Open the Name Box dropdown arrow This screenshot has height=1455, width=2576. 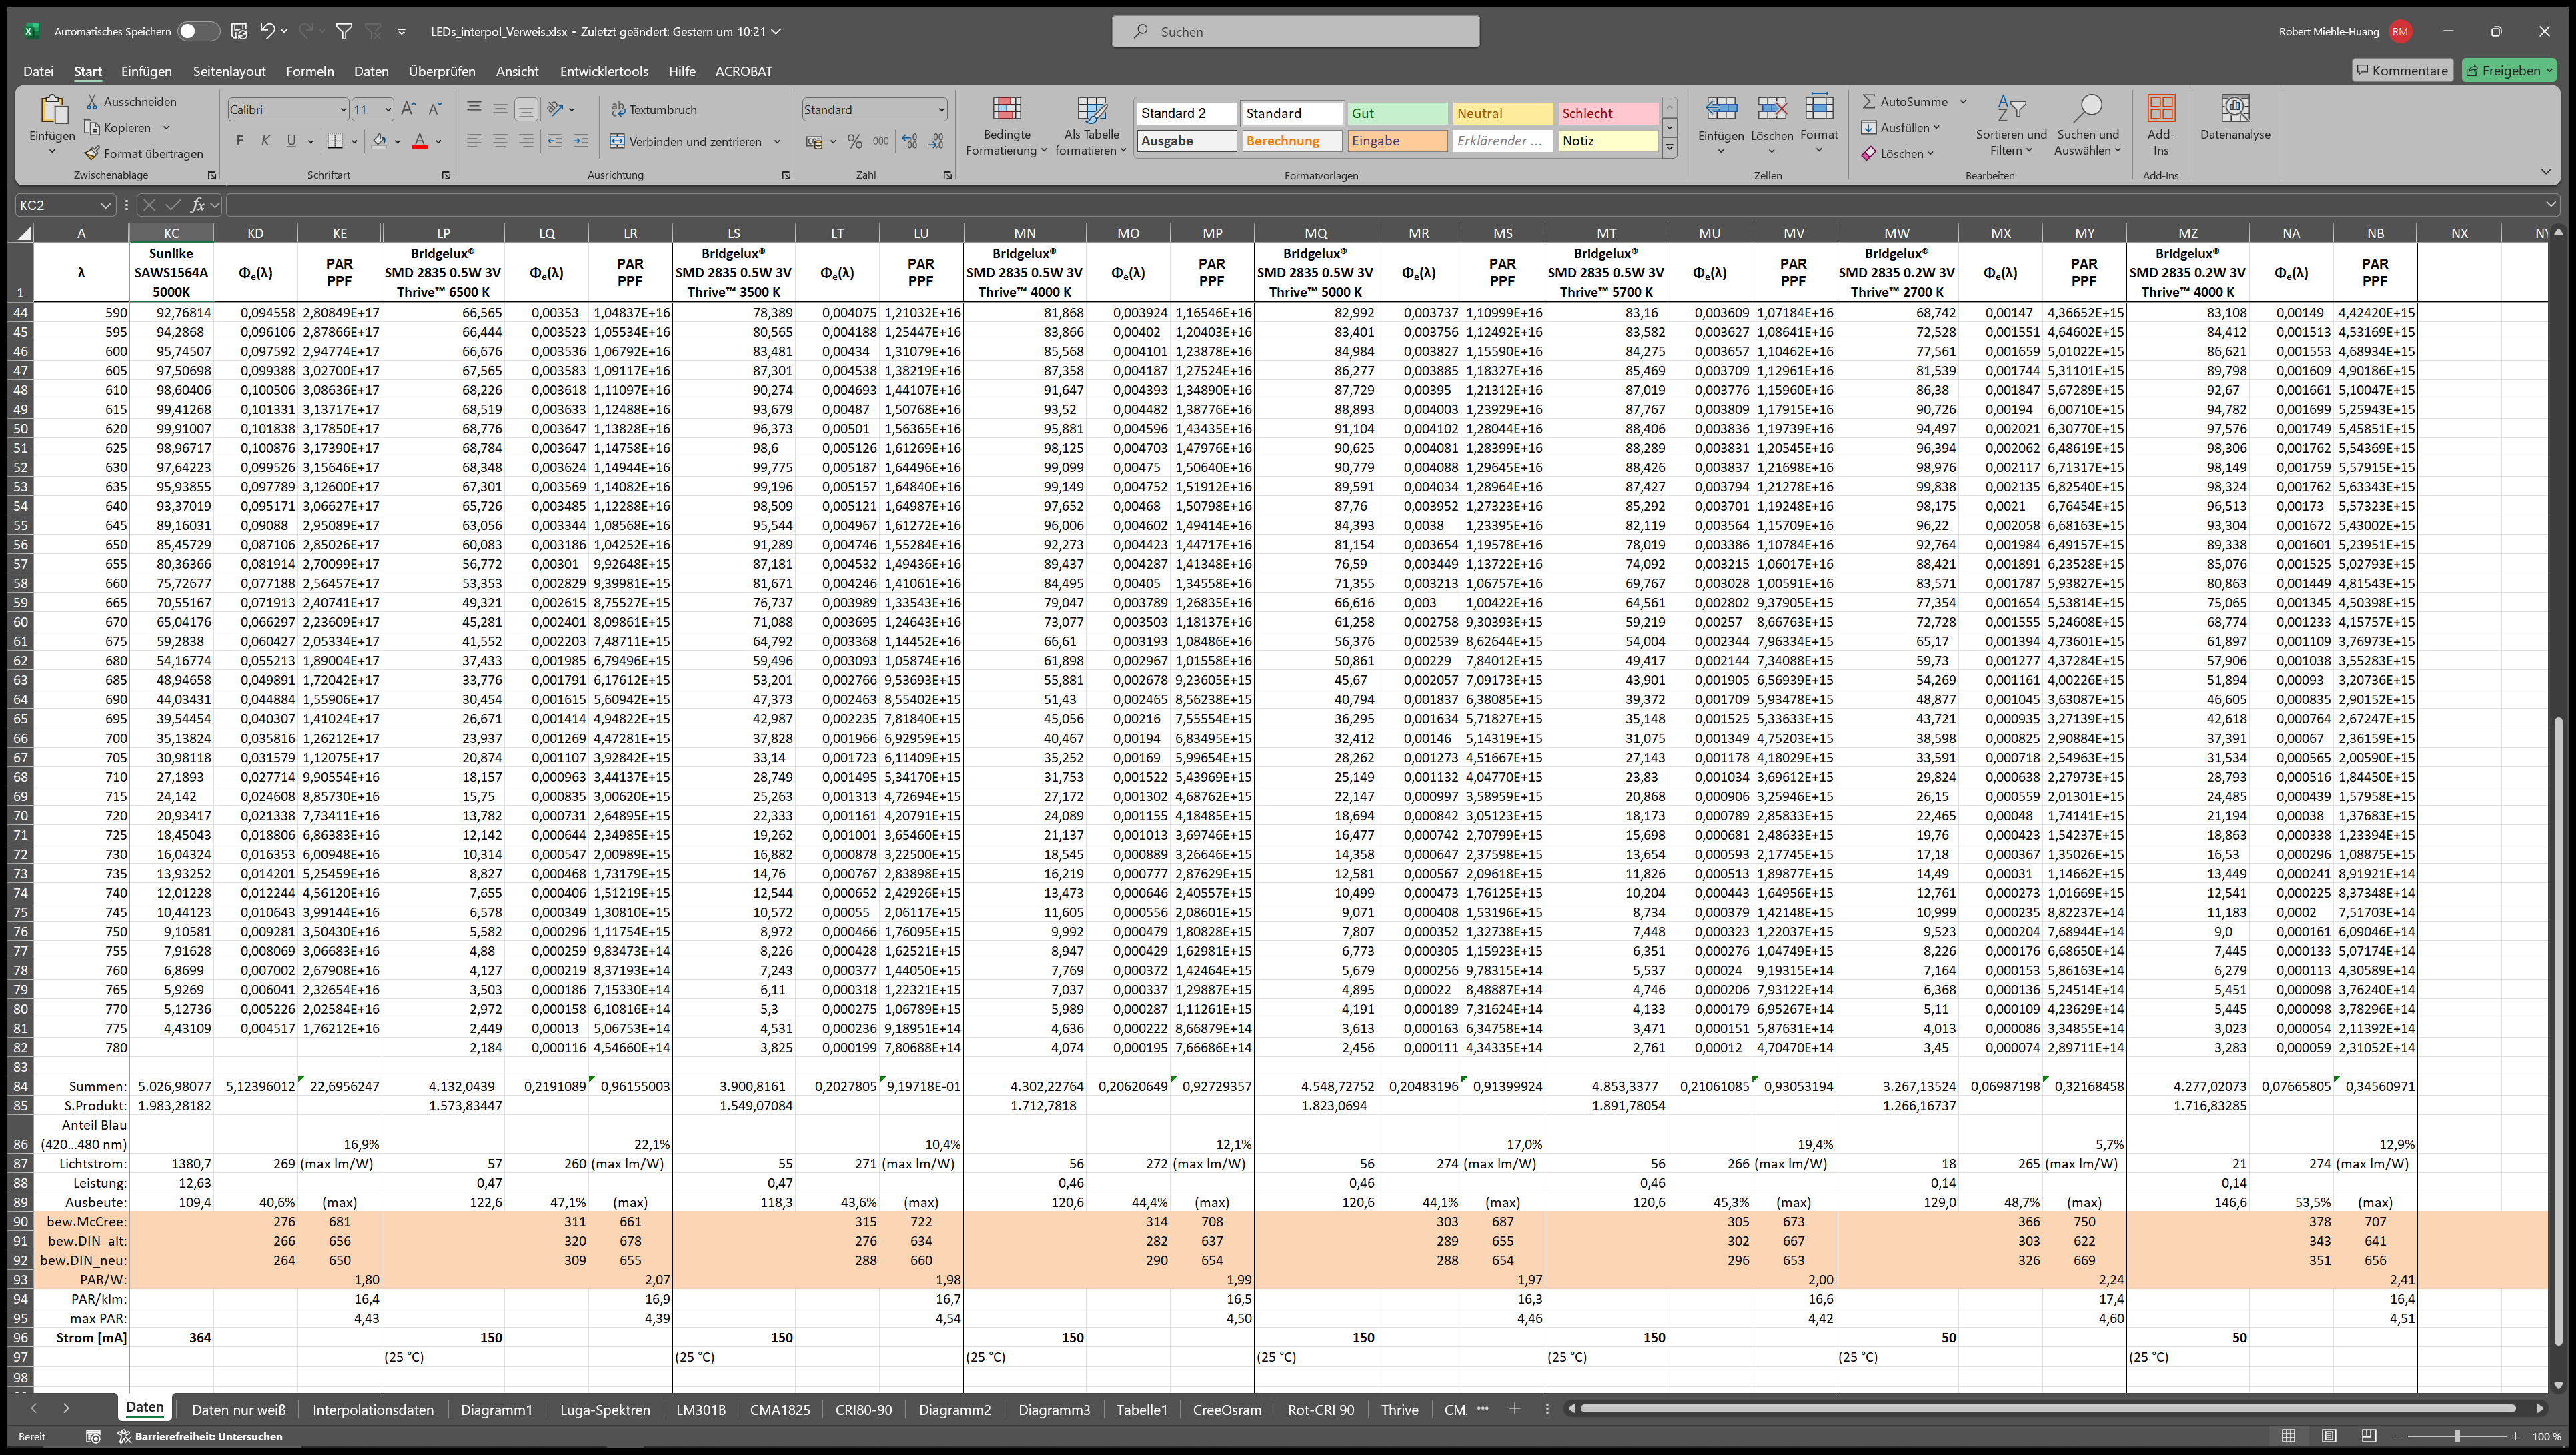105,205
